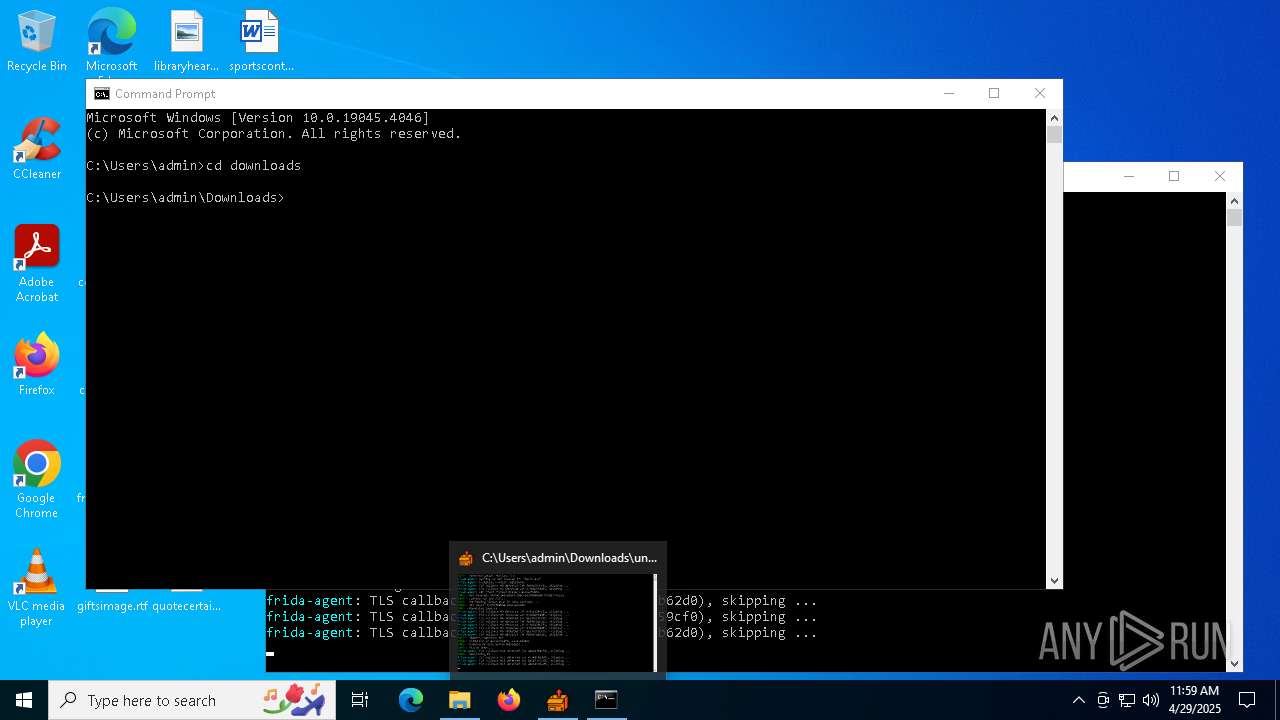The height and width of the screenshot is (720, 1280).
Task: Click the C:\Users\admin\Downloads> prompt line
Action: [x=185, y=198]
